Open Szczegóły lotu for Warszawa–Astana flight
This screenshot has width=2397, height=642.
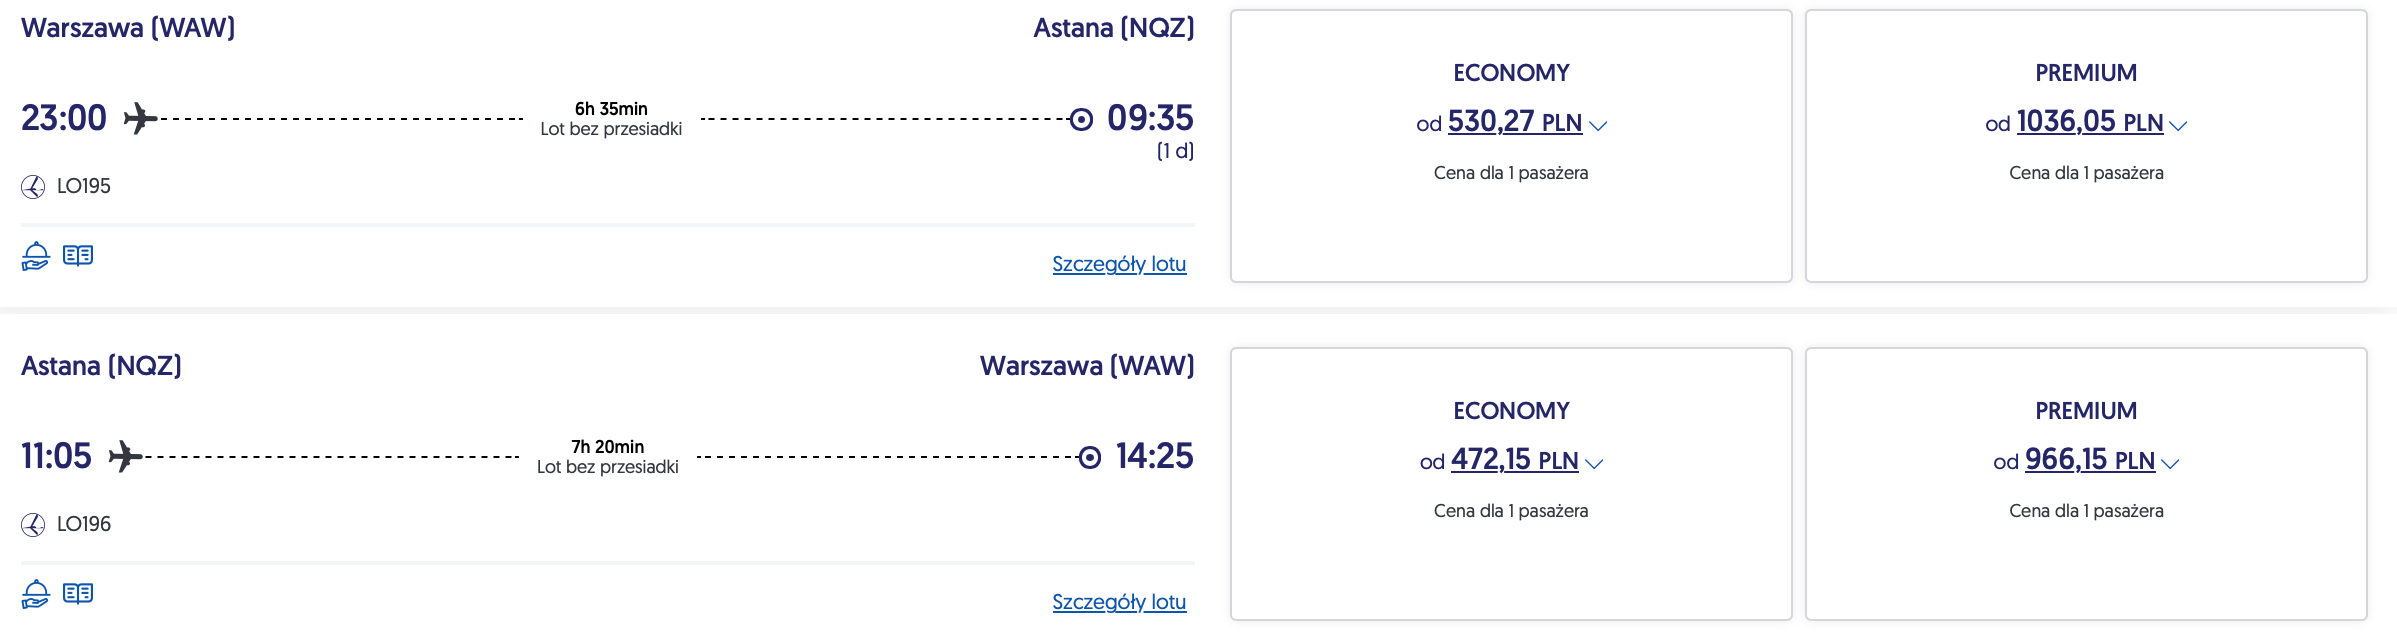point(1119,264)
